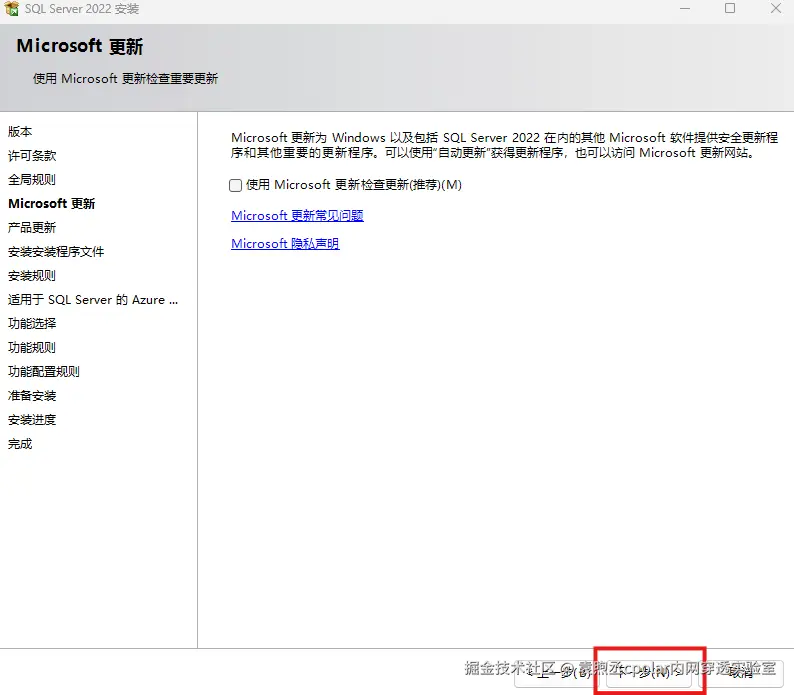Select the 全局规则 step in sidebar
This screenshot has height=695, width=794.
coord(32,179)
